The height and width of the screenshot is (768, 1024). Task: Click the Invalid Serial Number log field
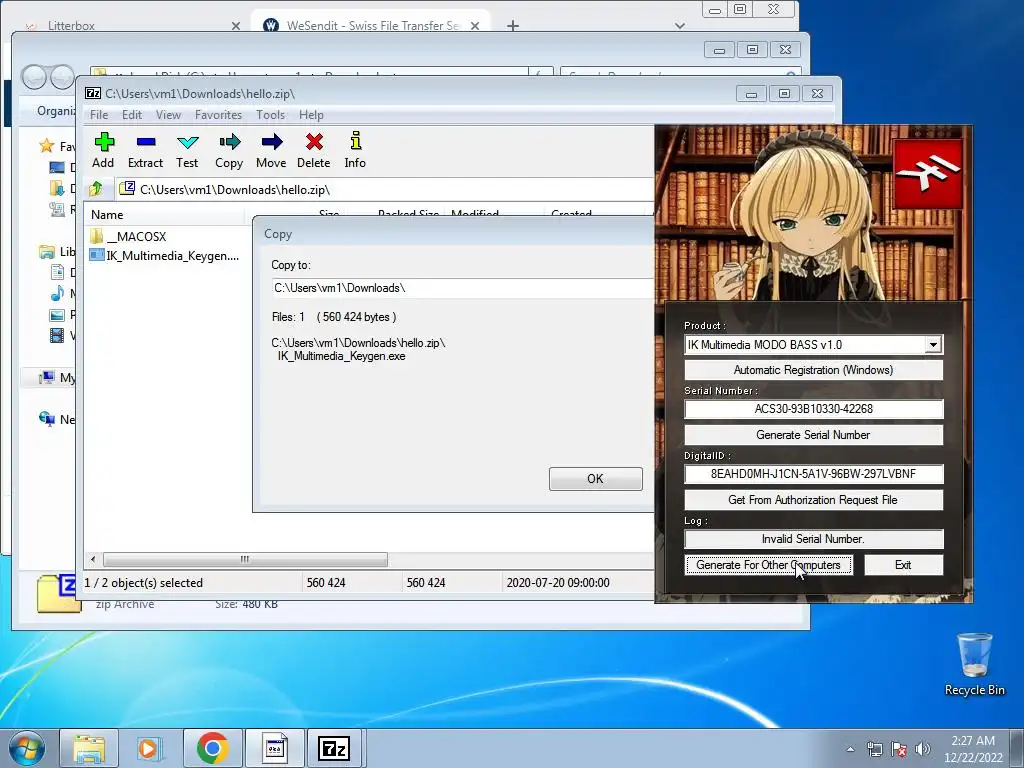pos(813,539)
